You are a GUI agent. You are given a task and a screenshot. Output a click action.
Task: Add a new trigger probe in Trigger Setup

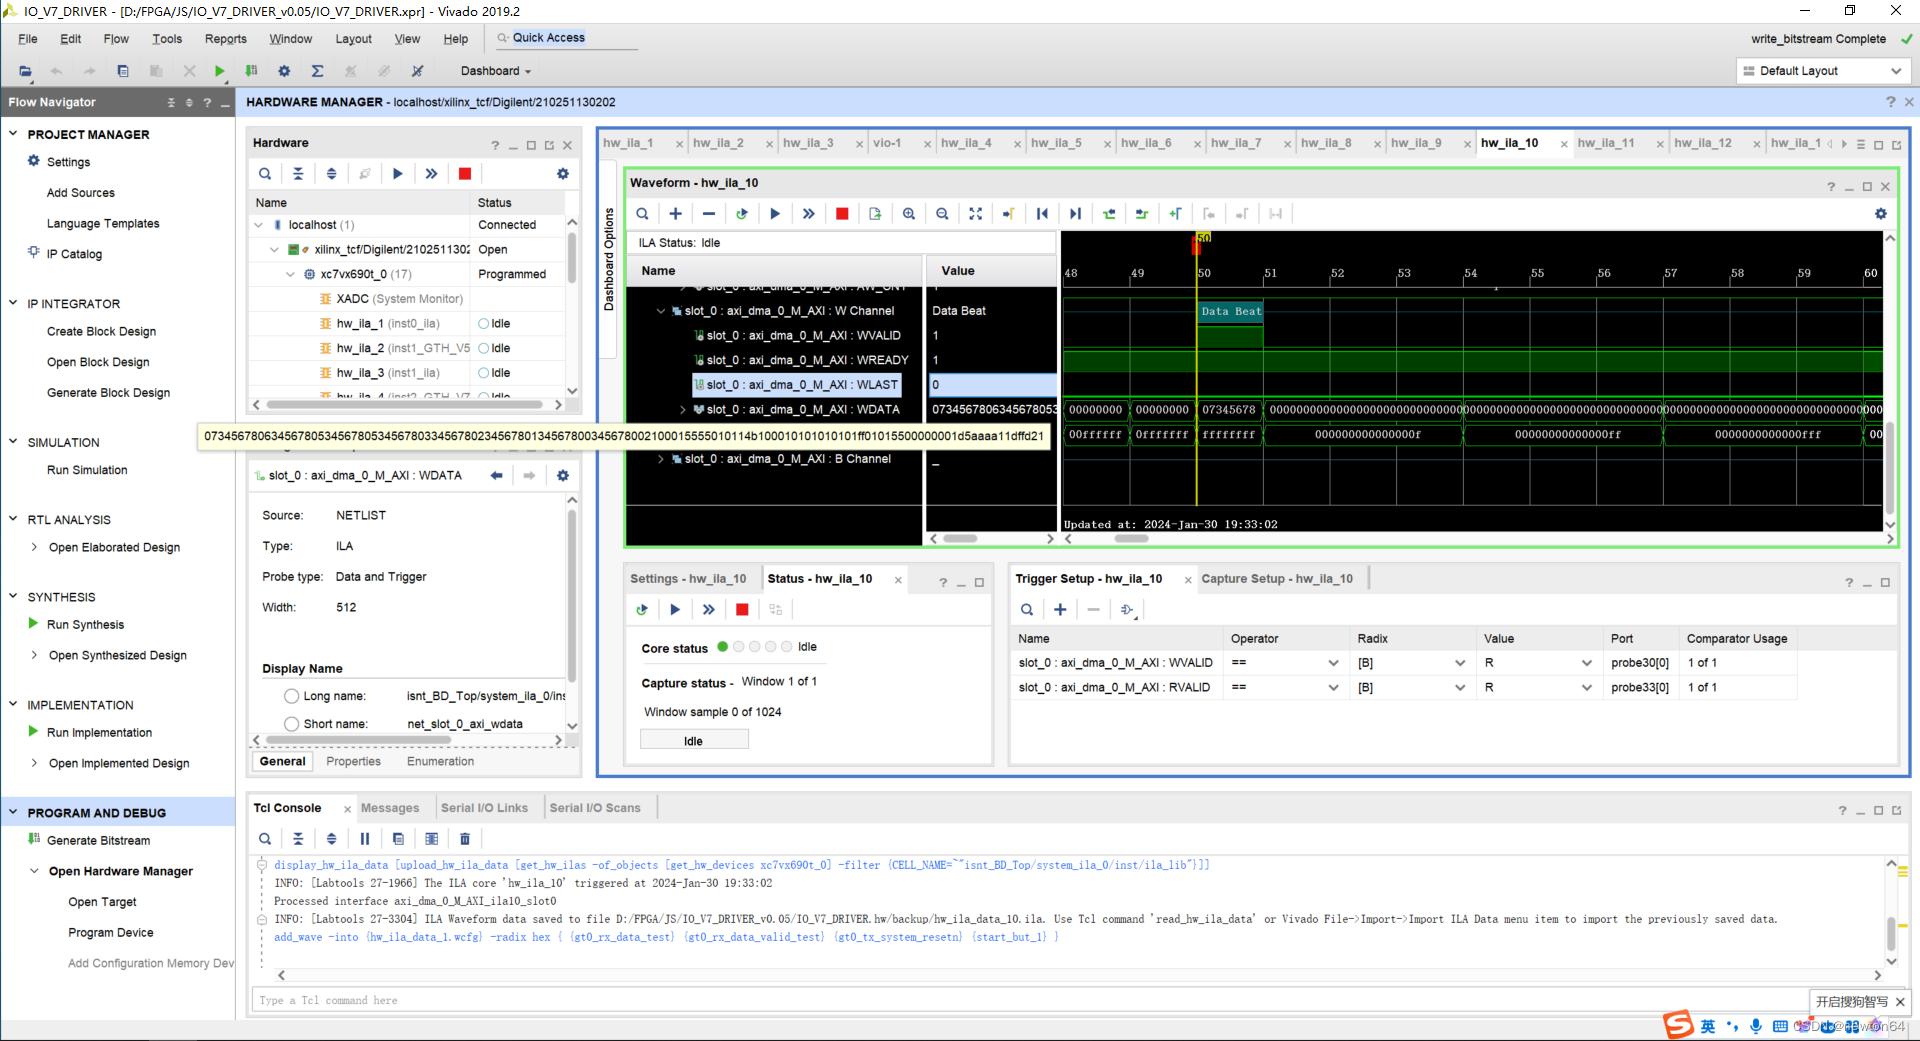point(1060,609)
